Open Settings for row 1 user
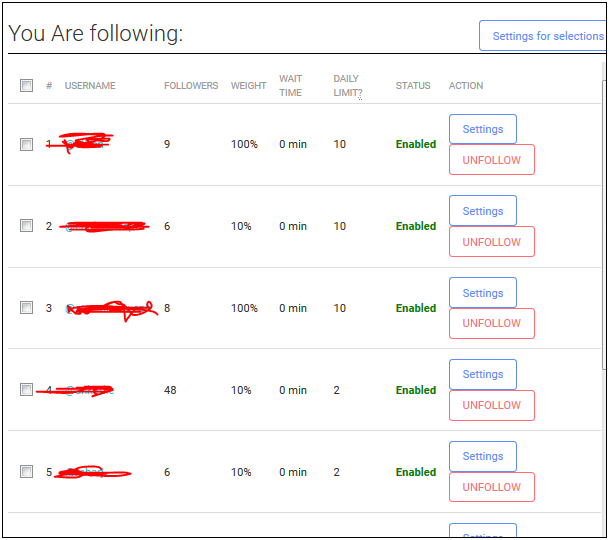The height and width of the screenshot is (540, 609). [483, 129]
